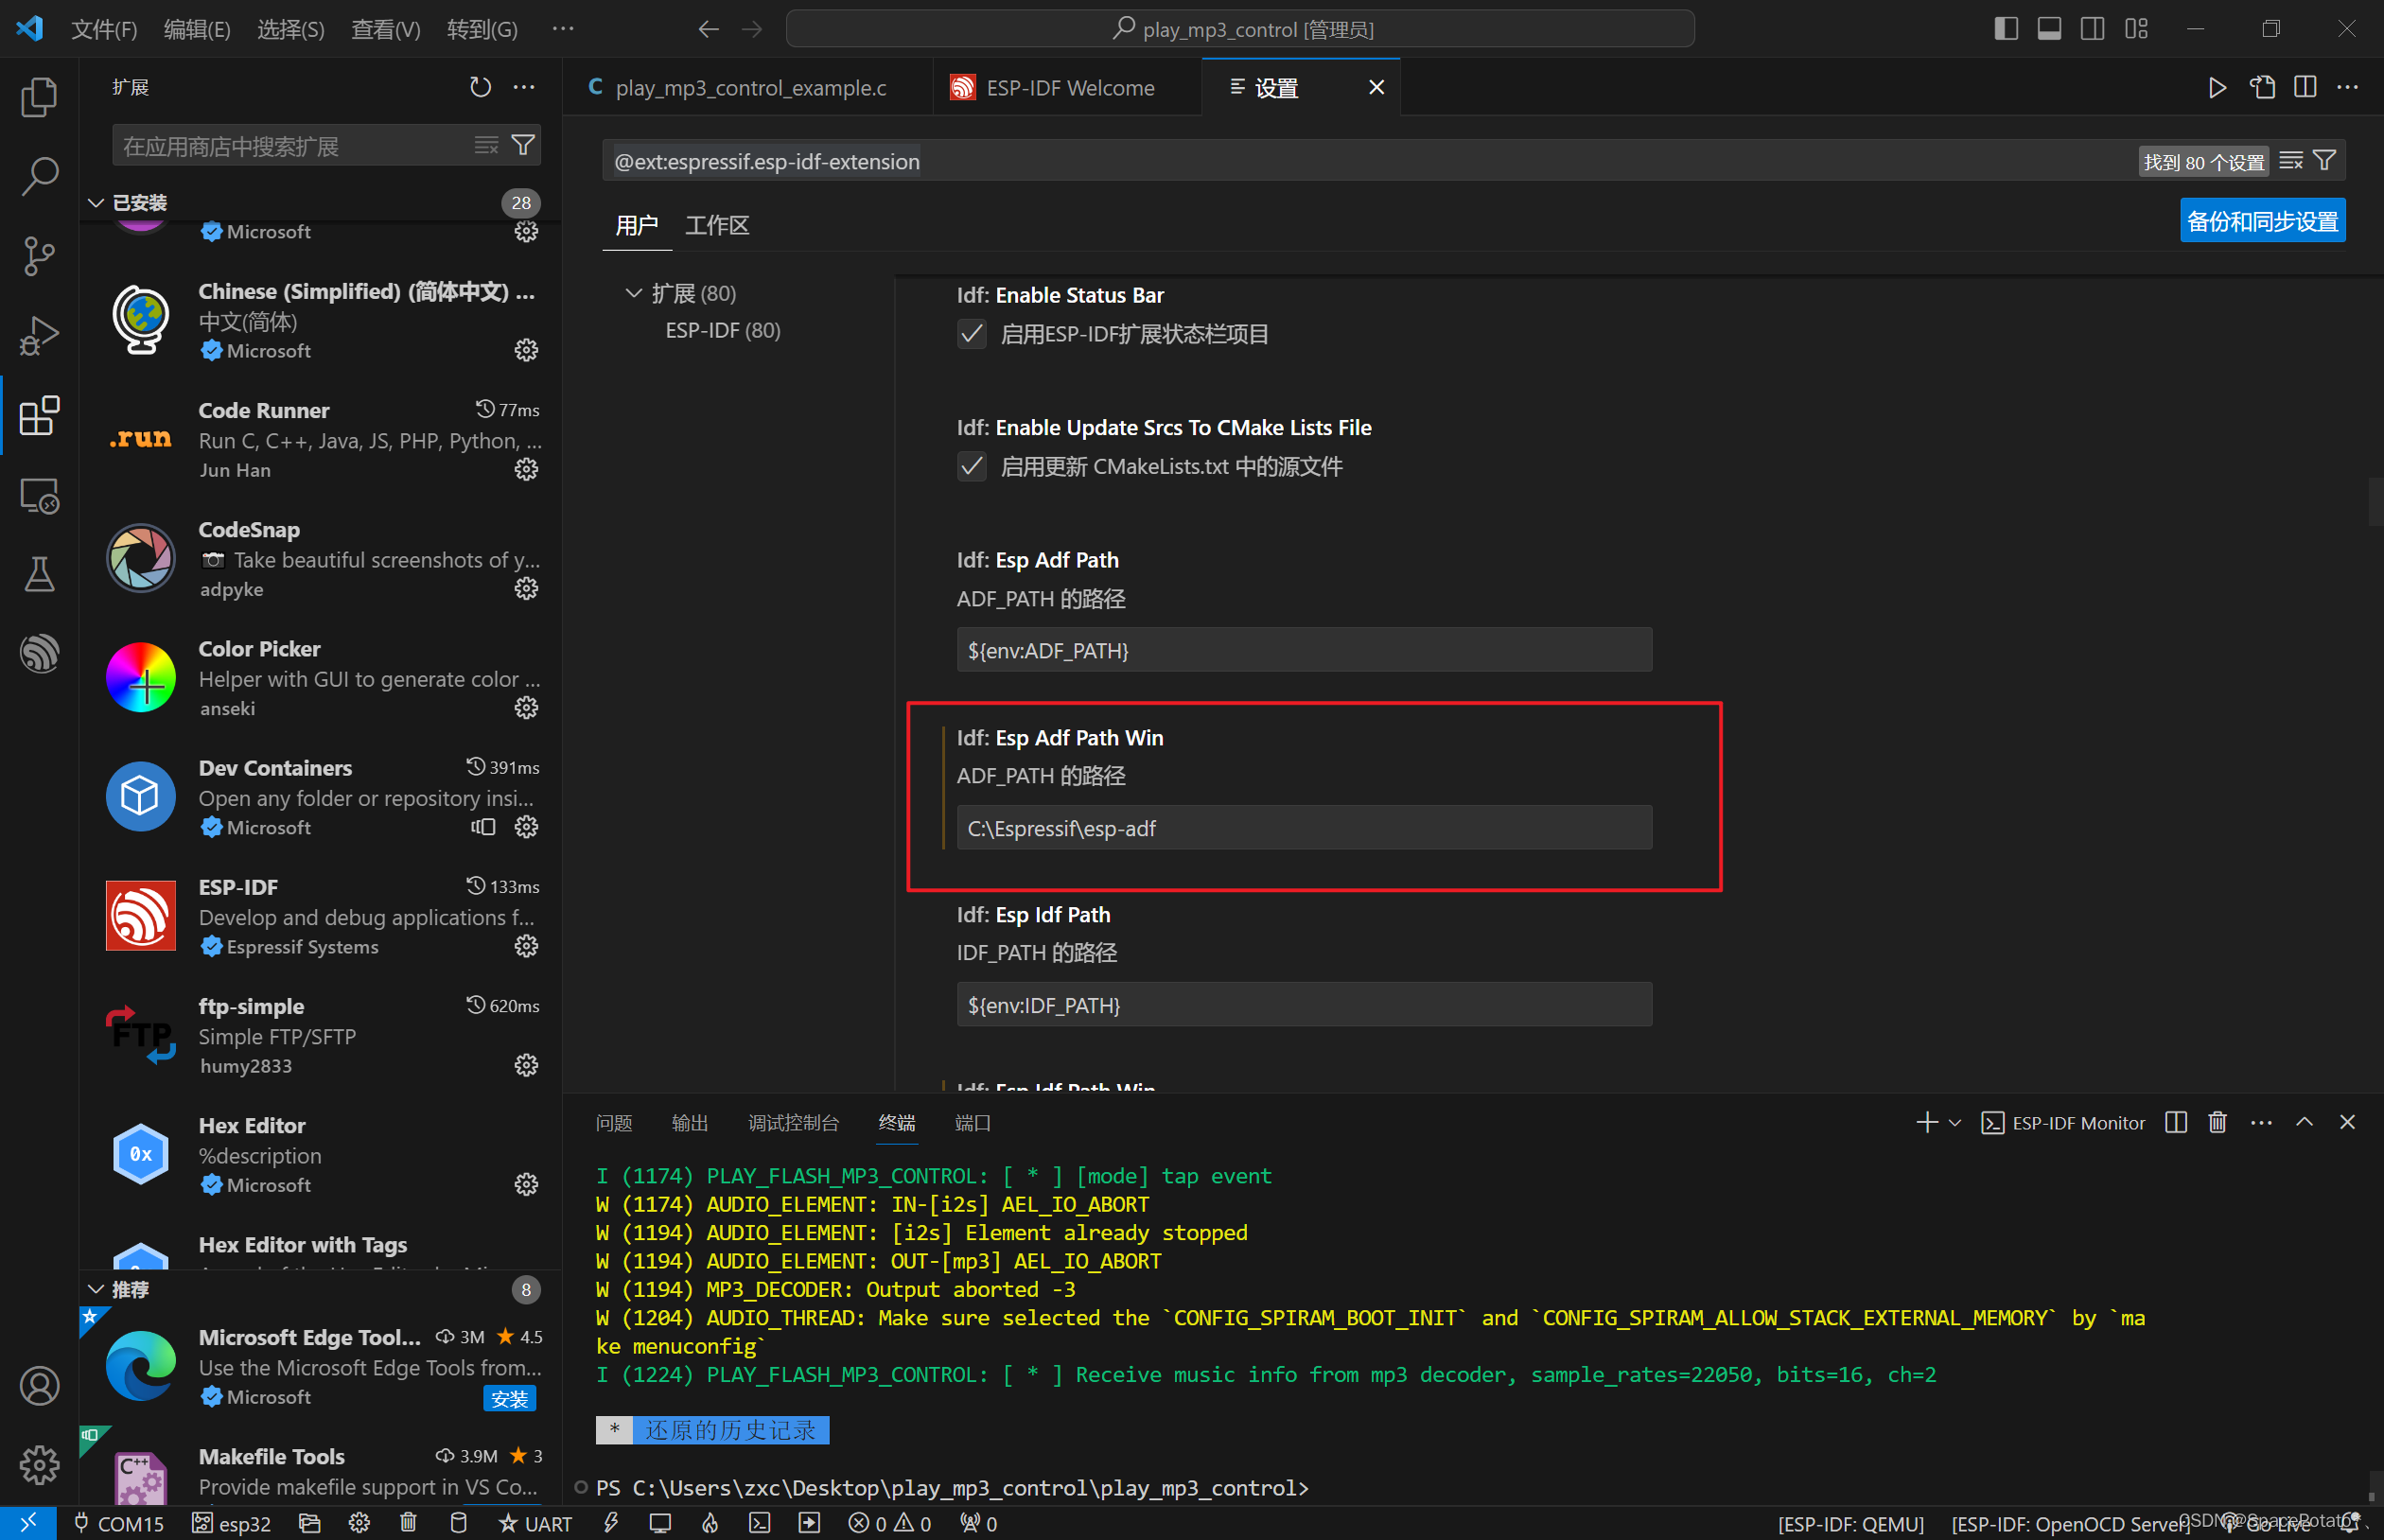2384x1540 pixels.
Task: Collapse the 已安装 extensions section
Action: tap(96, 202)
